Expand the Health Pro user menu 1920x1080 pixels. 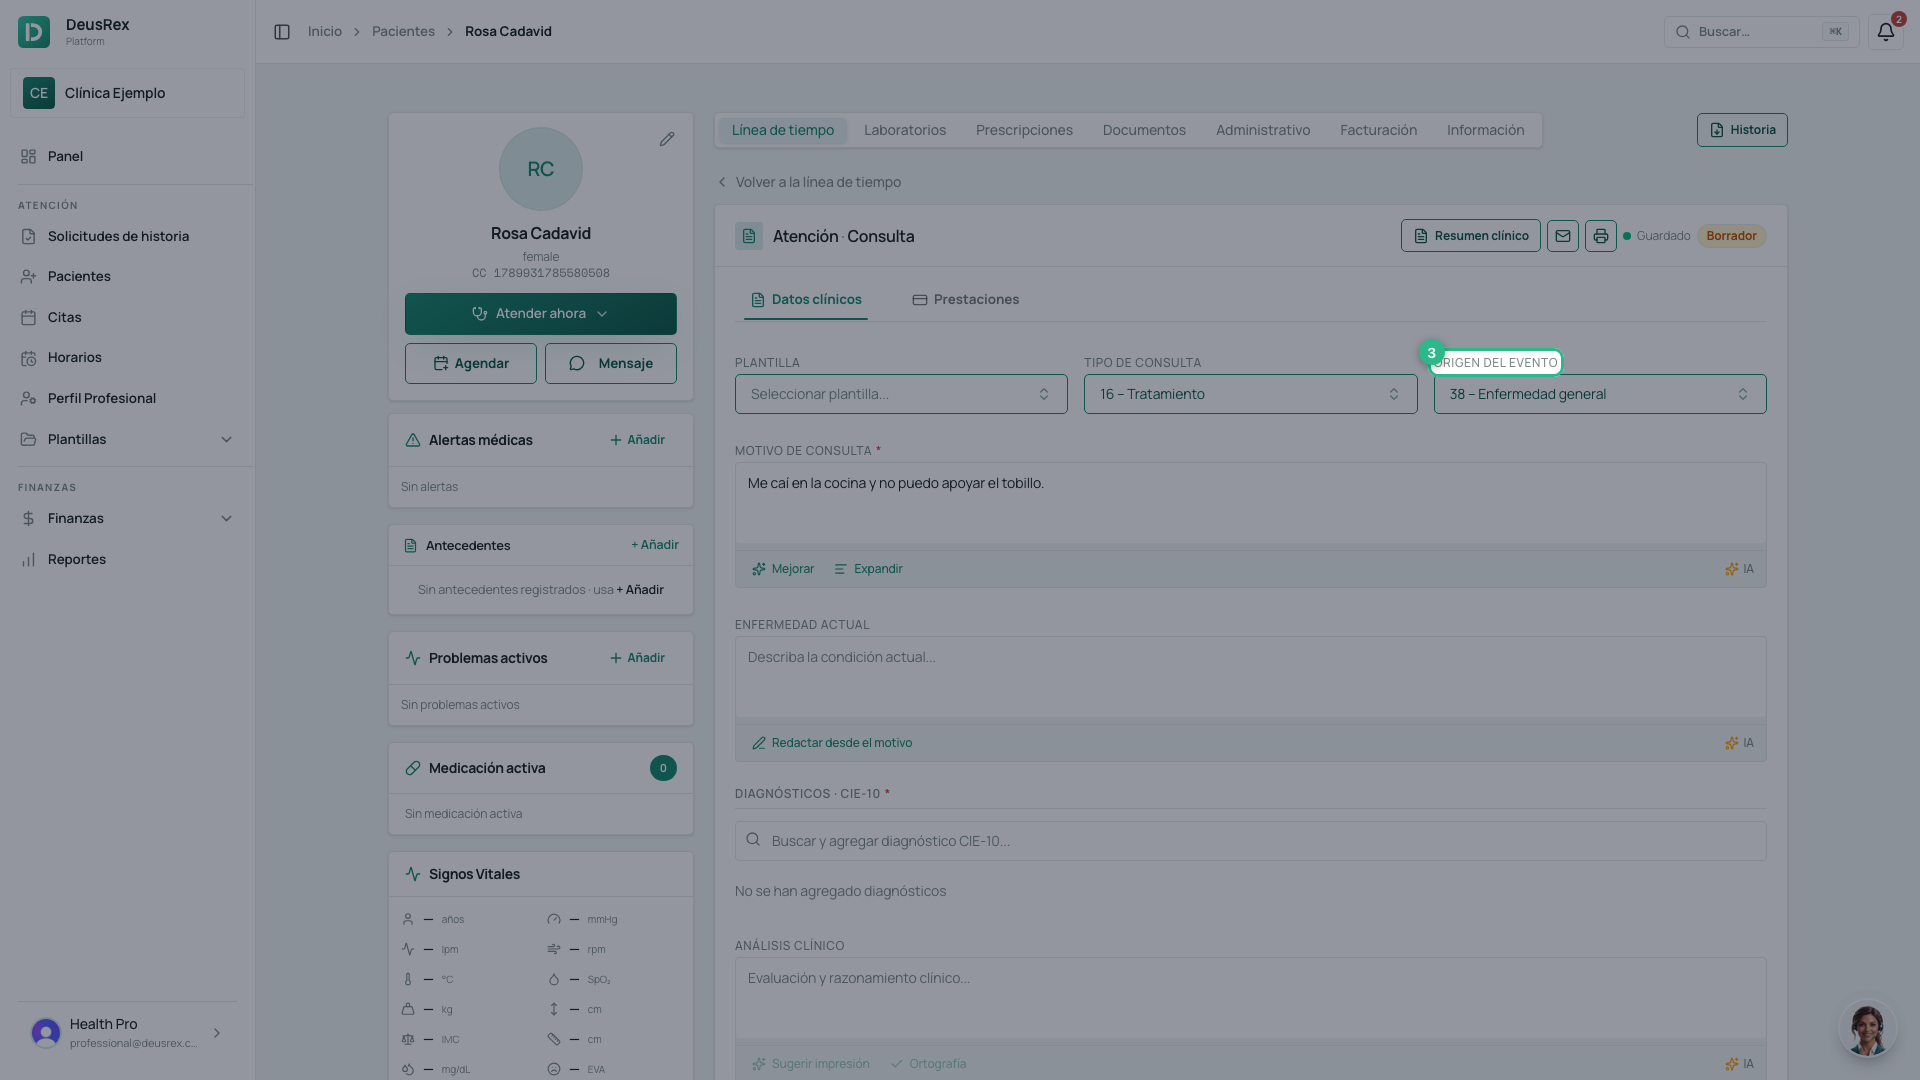click(127, 1033)
